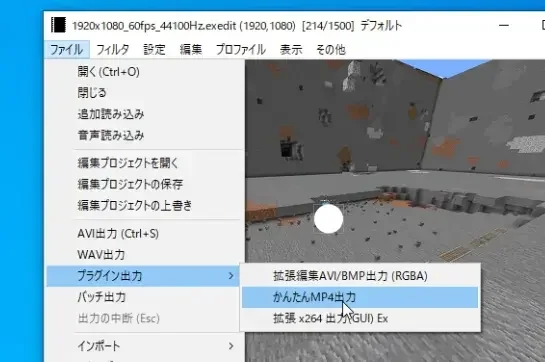Select 編集プロジェクトを開く
This screenshot has width=545, height=362.
click(143, 163)
